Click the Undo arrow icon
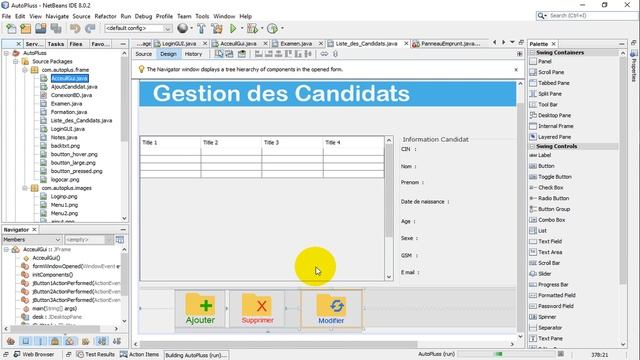This screenshot has width=640, height=360. tap(75, 28)
